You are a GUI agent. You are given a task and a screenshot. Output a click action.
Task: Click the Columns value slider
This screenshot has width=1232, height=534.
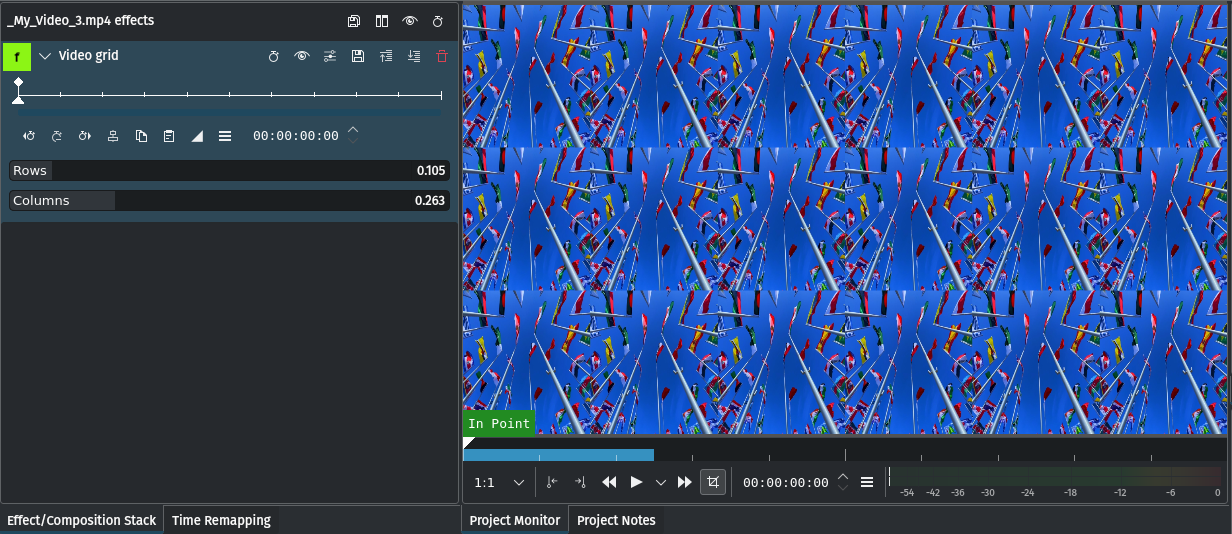point(229,201)
